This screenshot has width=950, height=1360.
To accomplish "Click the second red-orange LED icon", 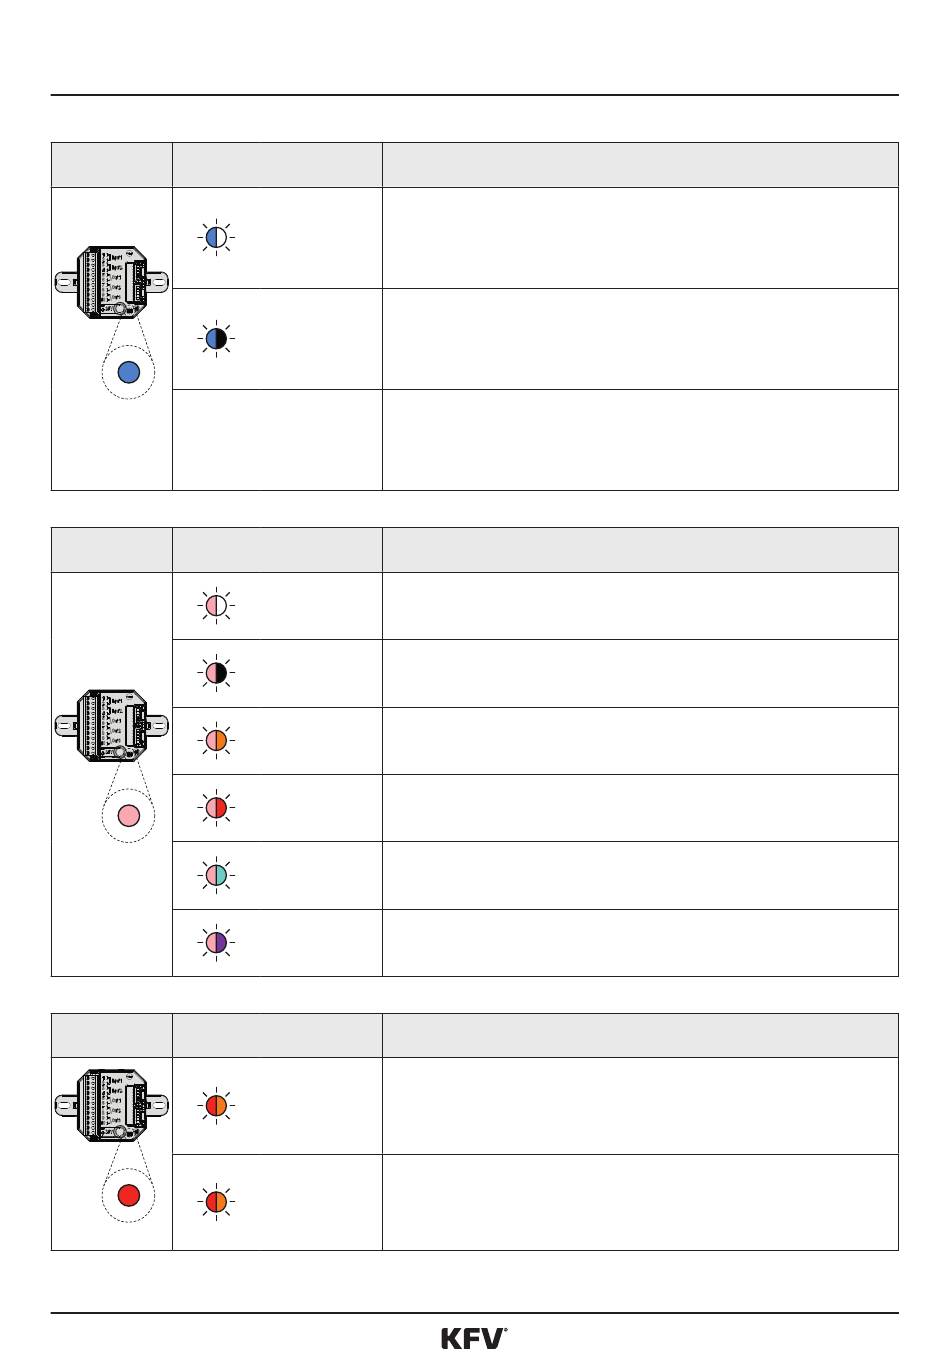I will pyautogui.click(x=216, y=1201).
